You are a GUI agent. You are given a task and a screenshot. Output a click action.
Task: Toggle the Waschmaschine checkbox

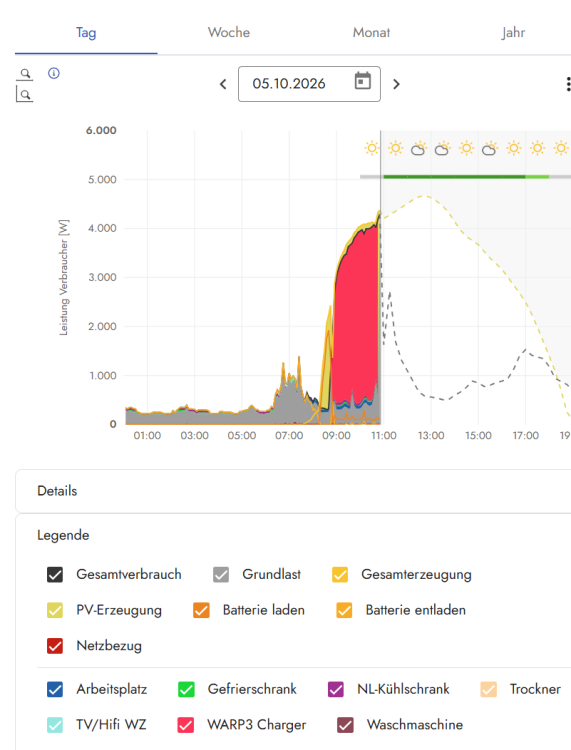coord(345,725)
